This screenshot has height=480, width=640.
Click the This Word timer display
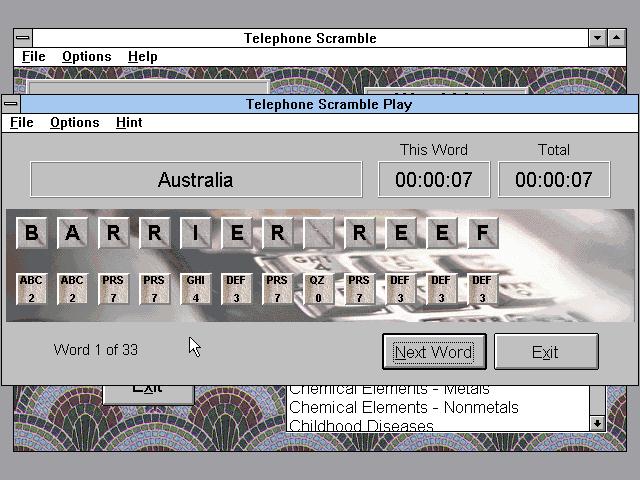click(434, 180)
